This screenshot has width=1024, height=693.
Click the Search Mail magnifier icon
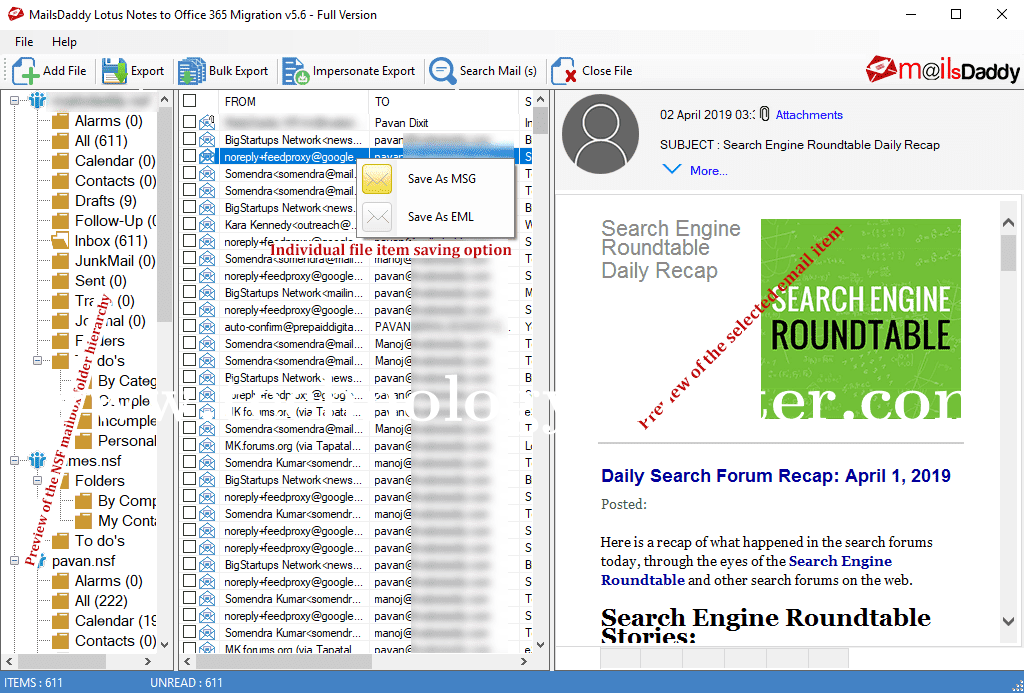442,71
